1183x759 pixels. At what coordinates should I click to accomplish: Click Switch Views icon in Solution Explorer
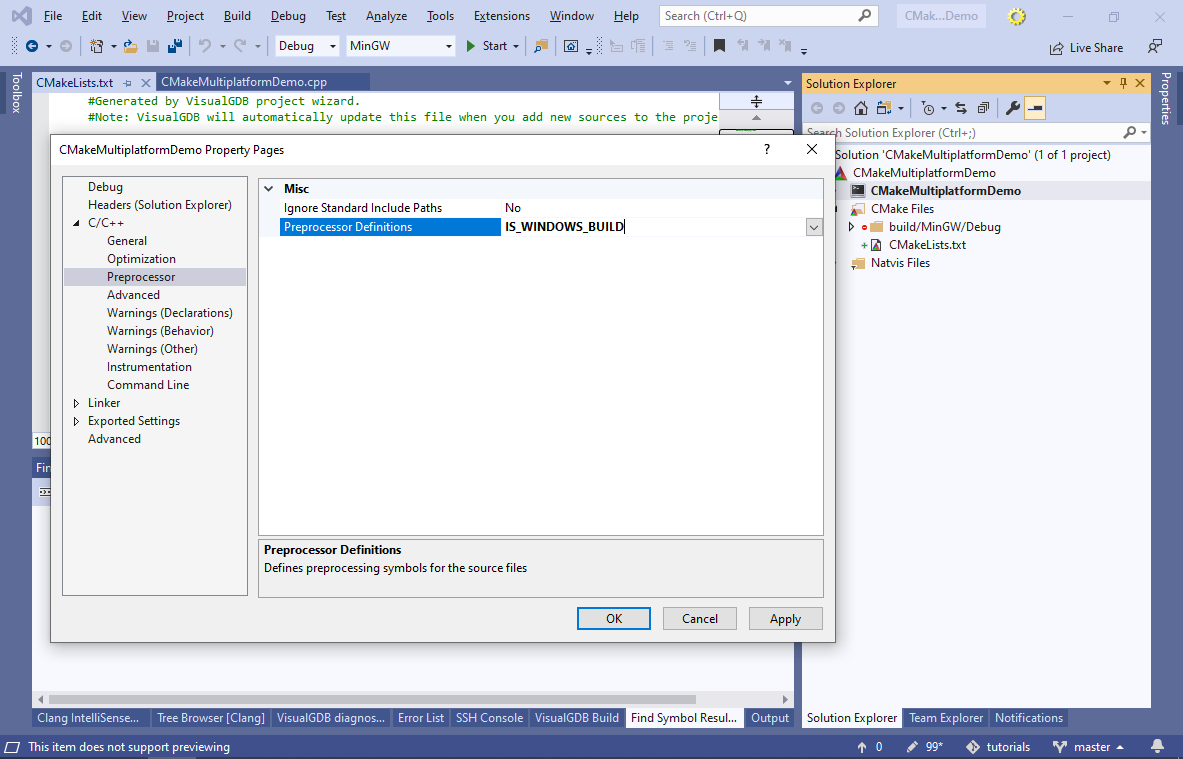click(883, 109)
